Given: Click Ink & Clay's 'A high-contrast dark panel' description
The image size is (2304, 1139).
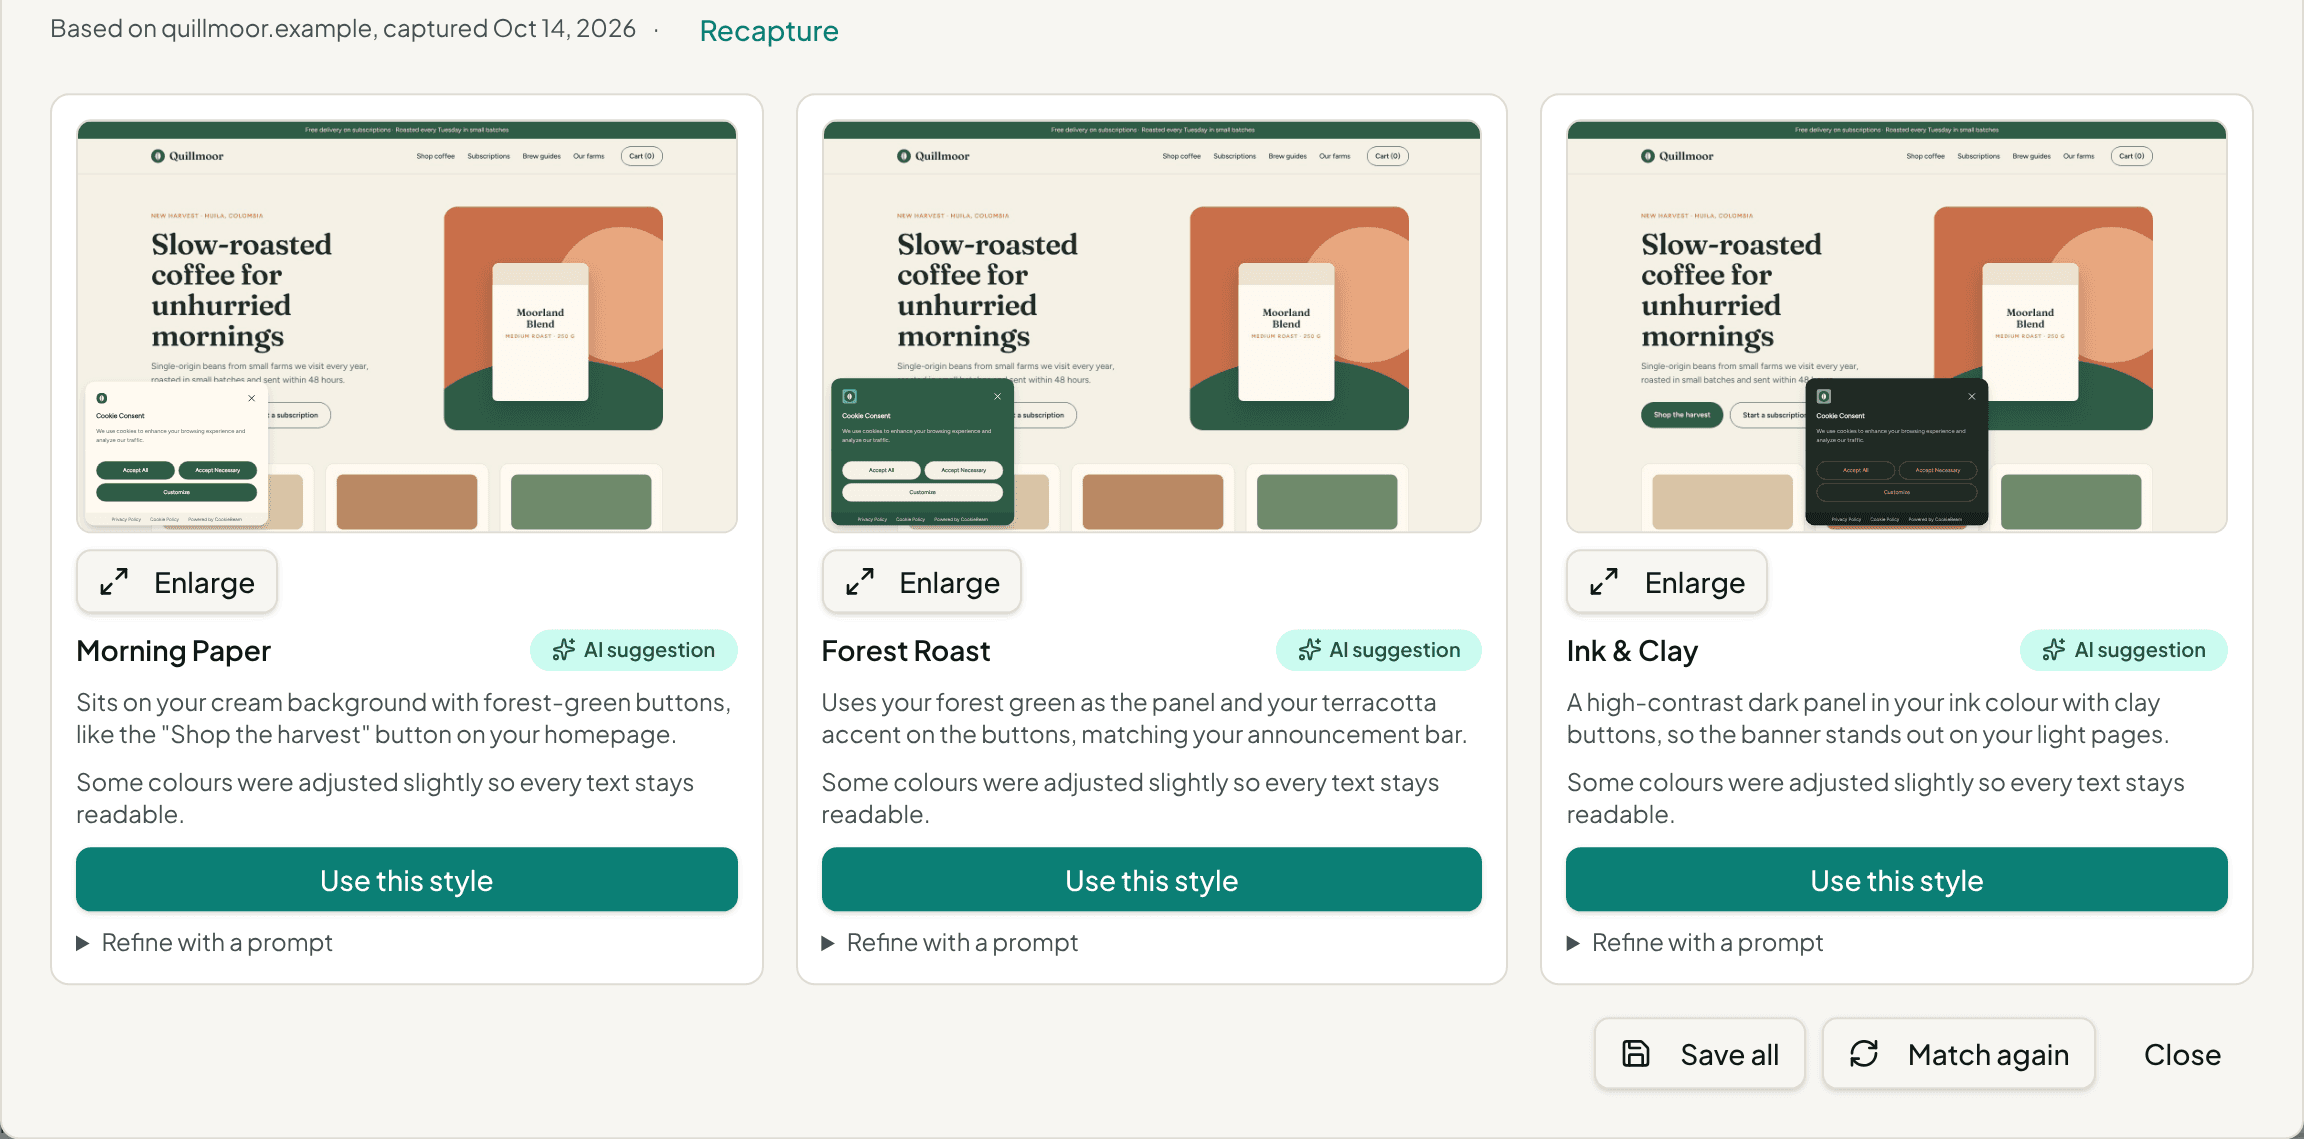Looking at the screenshot, I should 1868,718.
